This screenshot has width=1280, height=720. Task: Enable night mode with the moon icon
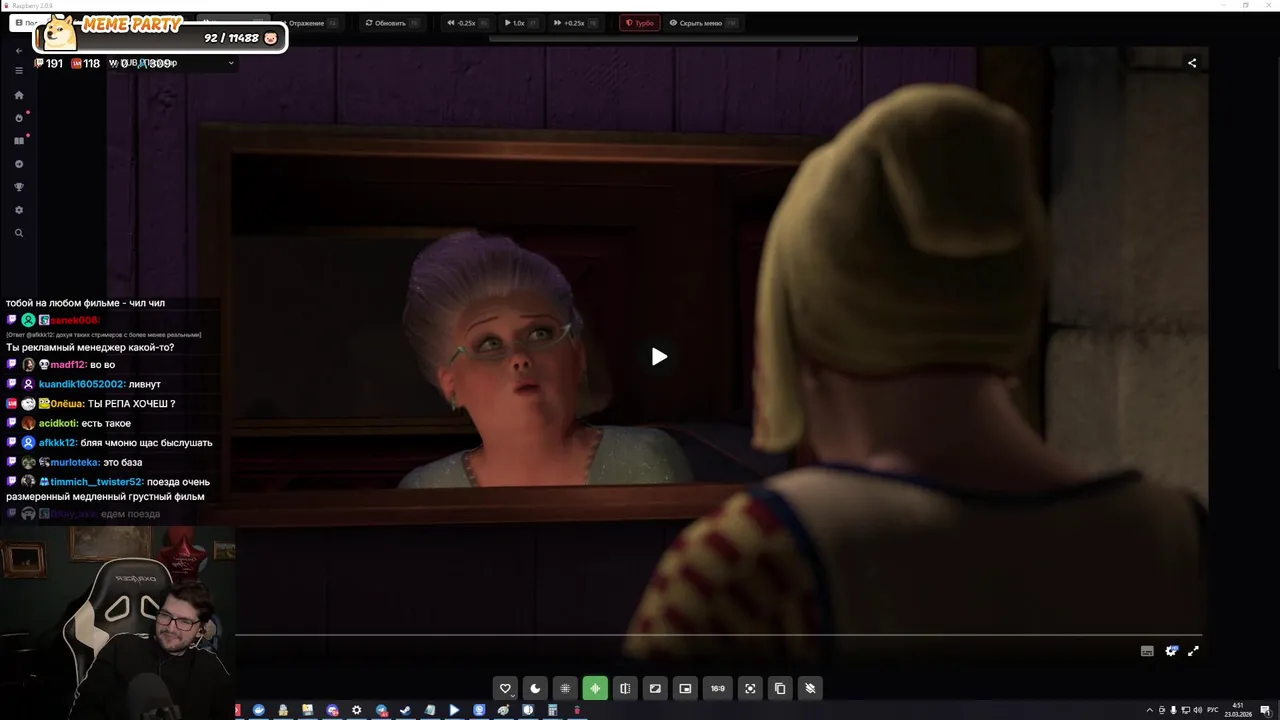tap(535, 688)
